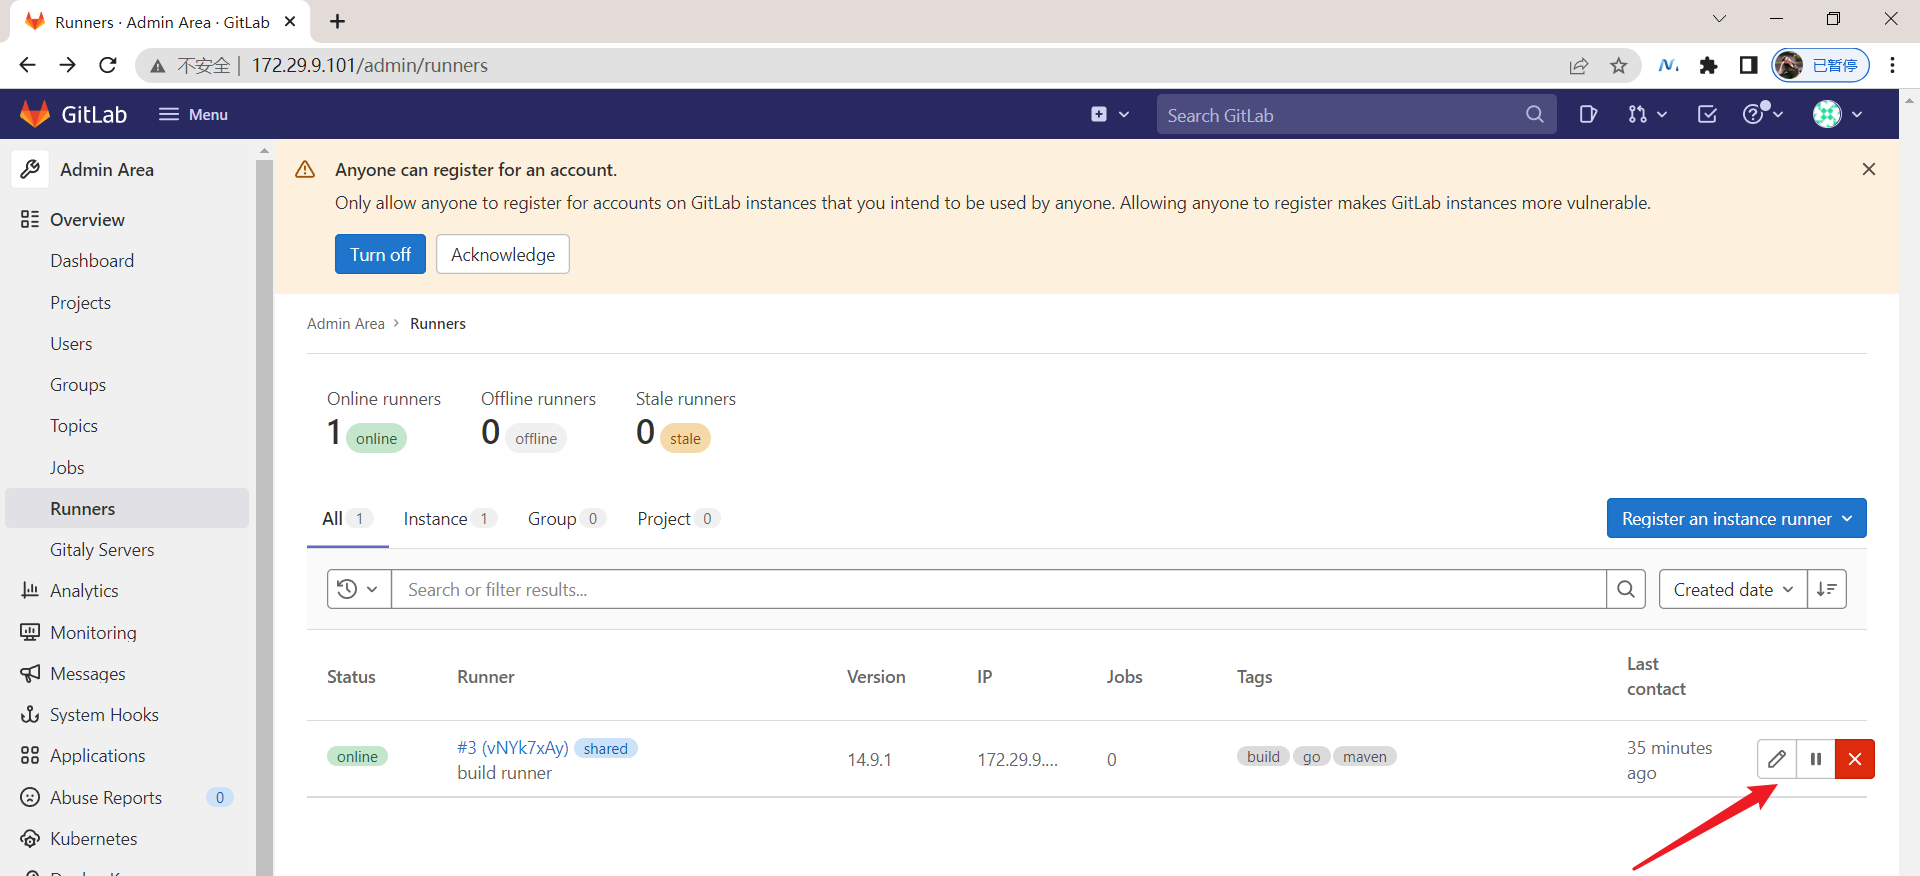Click the build tag badge
Image resolution: width=1920 pixels, height=876 pixels.
pyautogui.click(x=1263, y=756)
